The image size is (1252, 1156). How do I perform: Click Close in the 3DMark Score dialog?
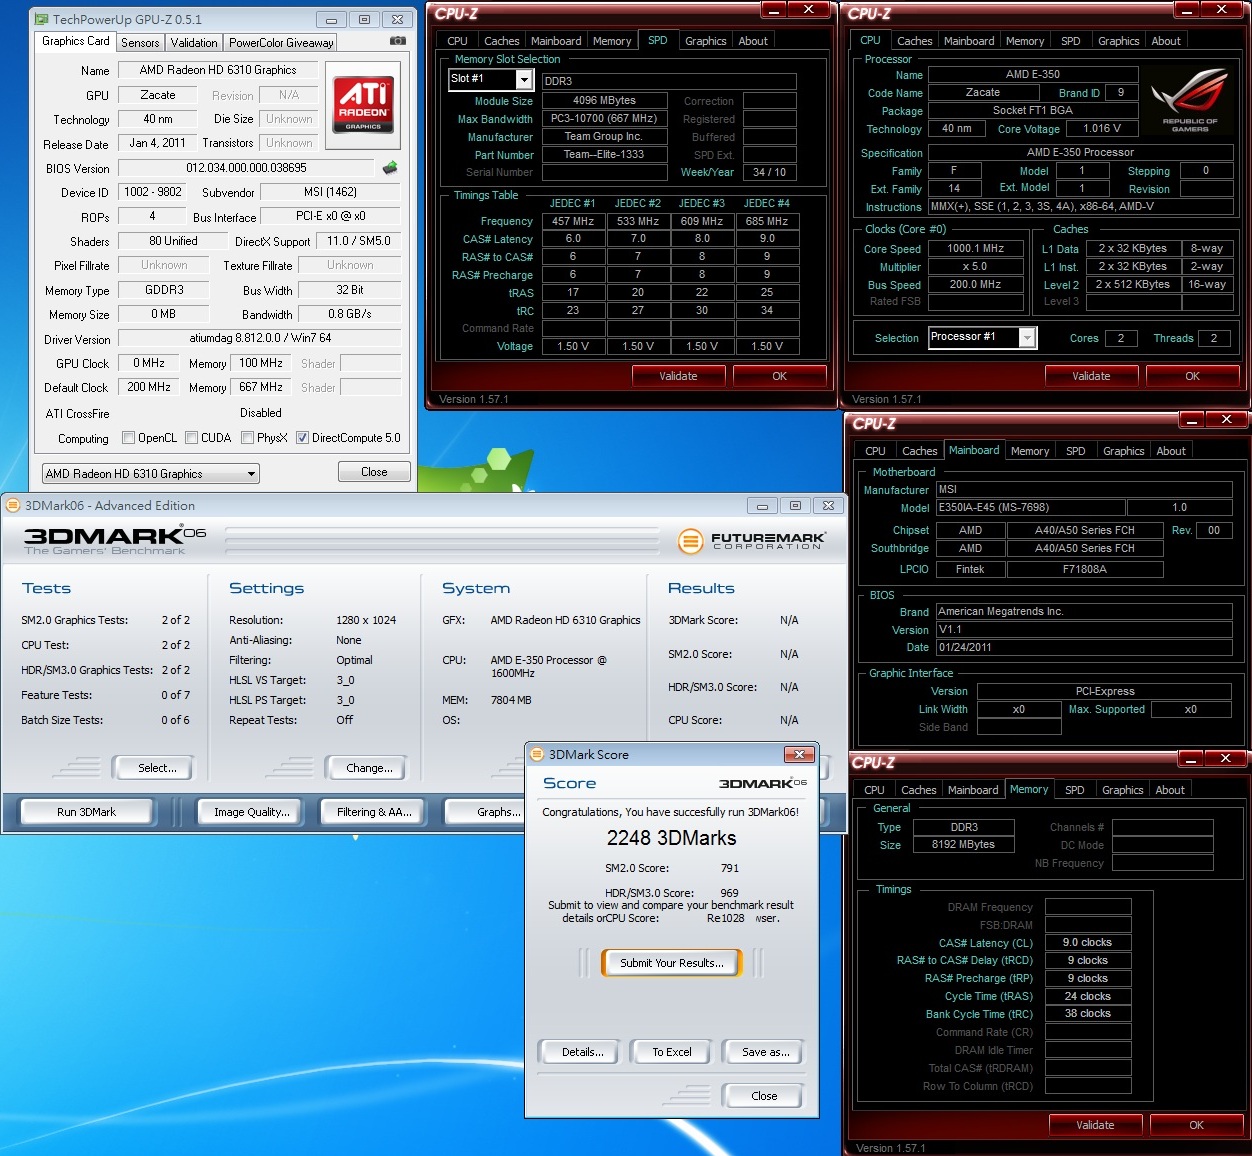tap(764, 1096)
